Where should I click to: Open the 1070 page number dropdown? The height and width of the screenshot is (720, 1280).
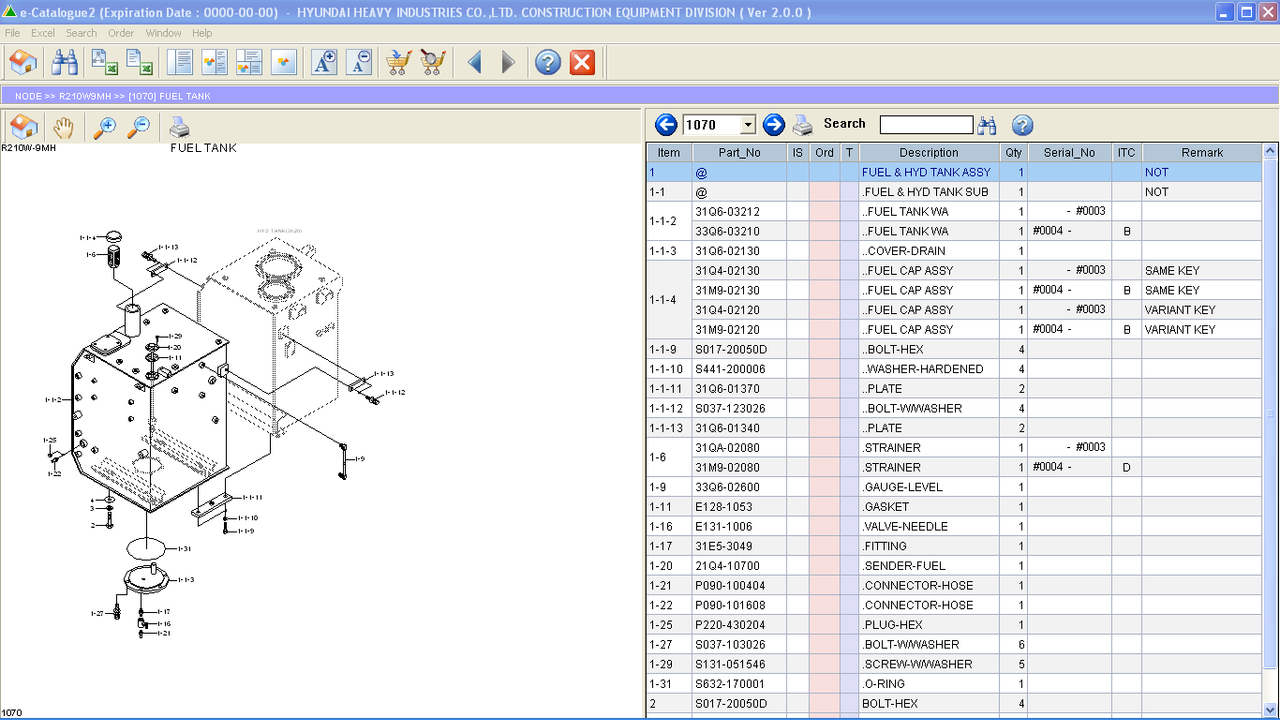coord(747,125)
